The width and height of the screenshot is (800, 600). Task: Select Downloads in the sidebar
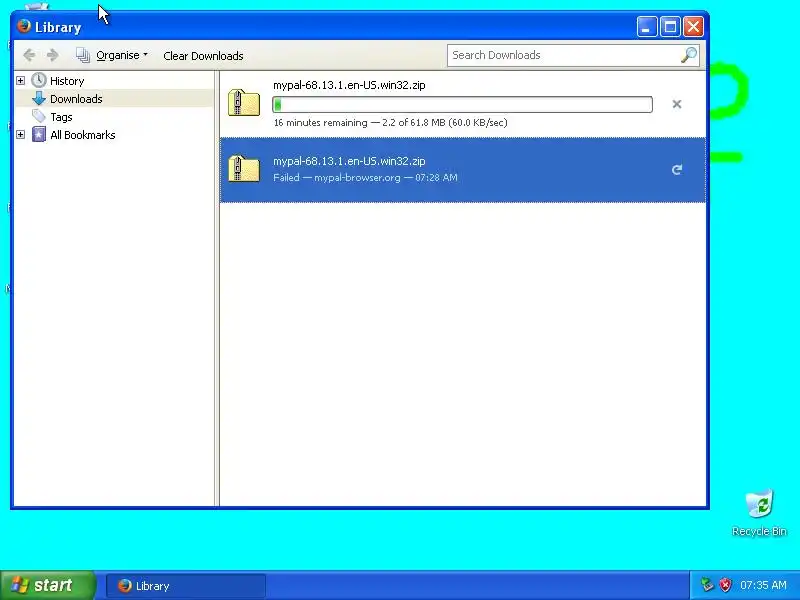pyautogui.click(x=76, y=98)
